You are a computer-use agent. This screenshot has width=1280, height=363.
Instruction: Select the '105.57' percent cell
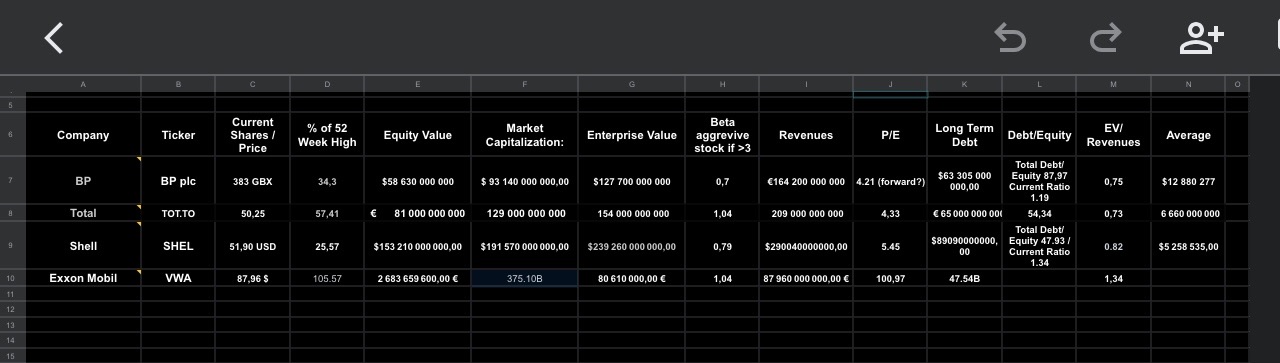[x=327, y=279]
